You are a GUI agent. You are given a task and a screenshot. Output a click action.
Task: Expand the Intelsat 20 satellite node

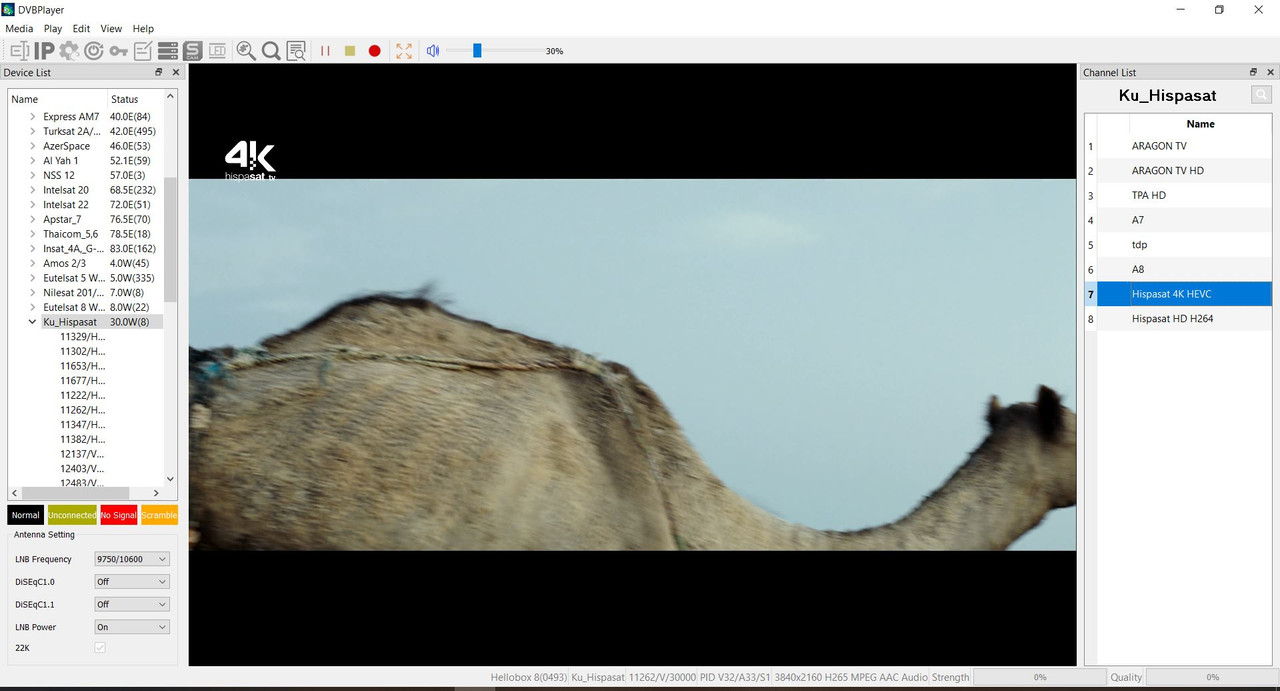[x=32, y=190]
